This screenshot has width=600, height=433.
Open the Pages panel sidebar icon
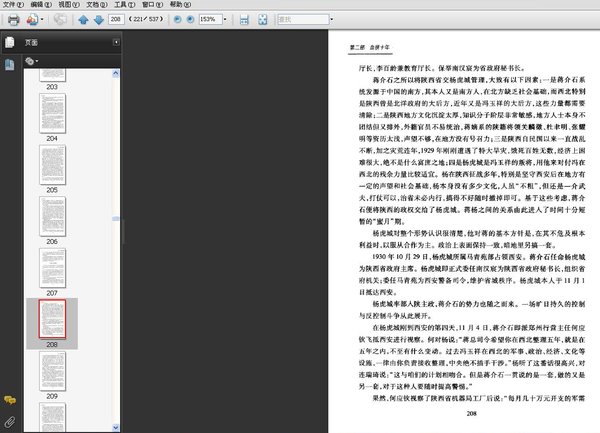[9, 43]
